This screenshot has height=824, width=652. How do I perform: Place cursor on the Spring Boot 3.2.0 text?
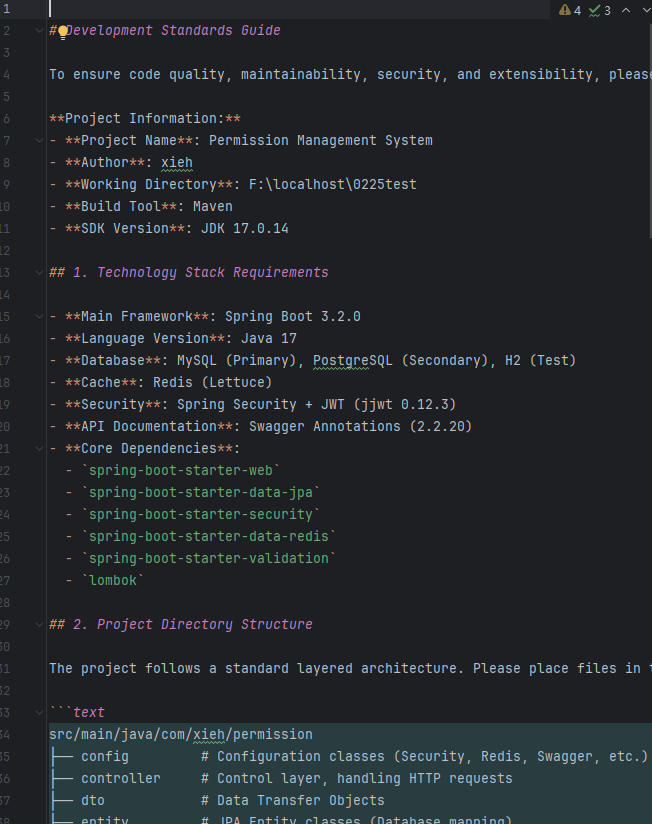(x=292, y=317)
